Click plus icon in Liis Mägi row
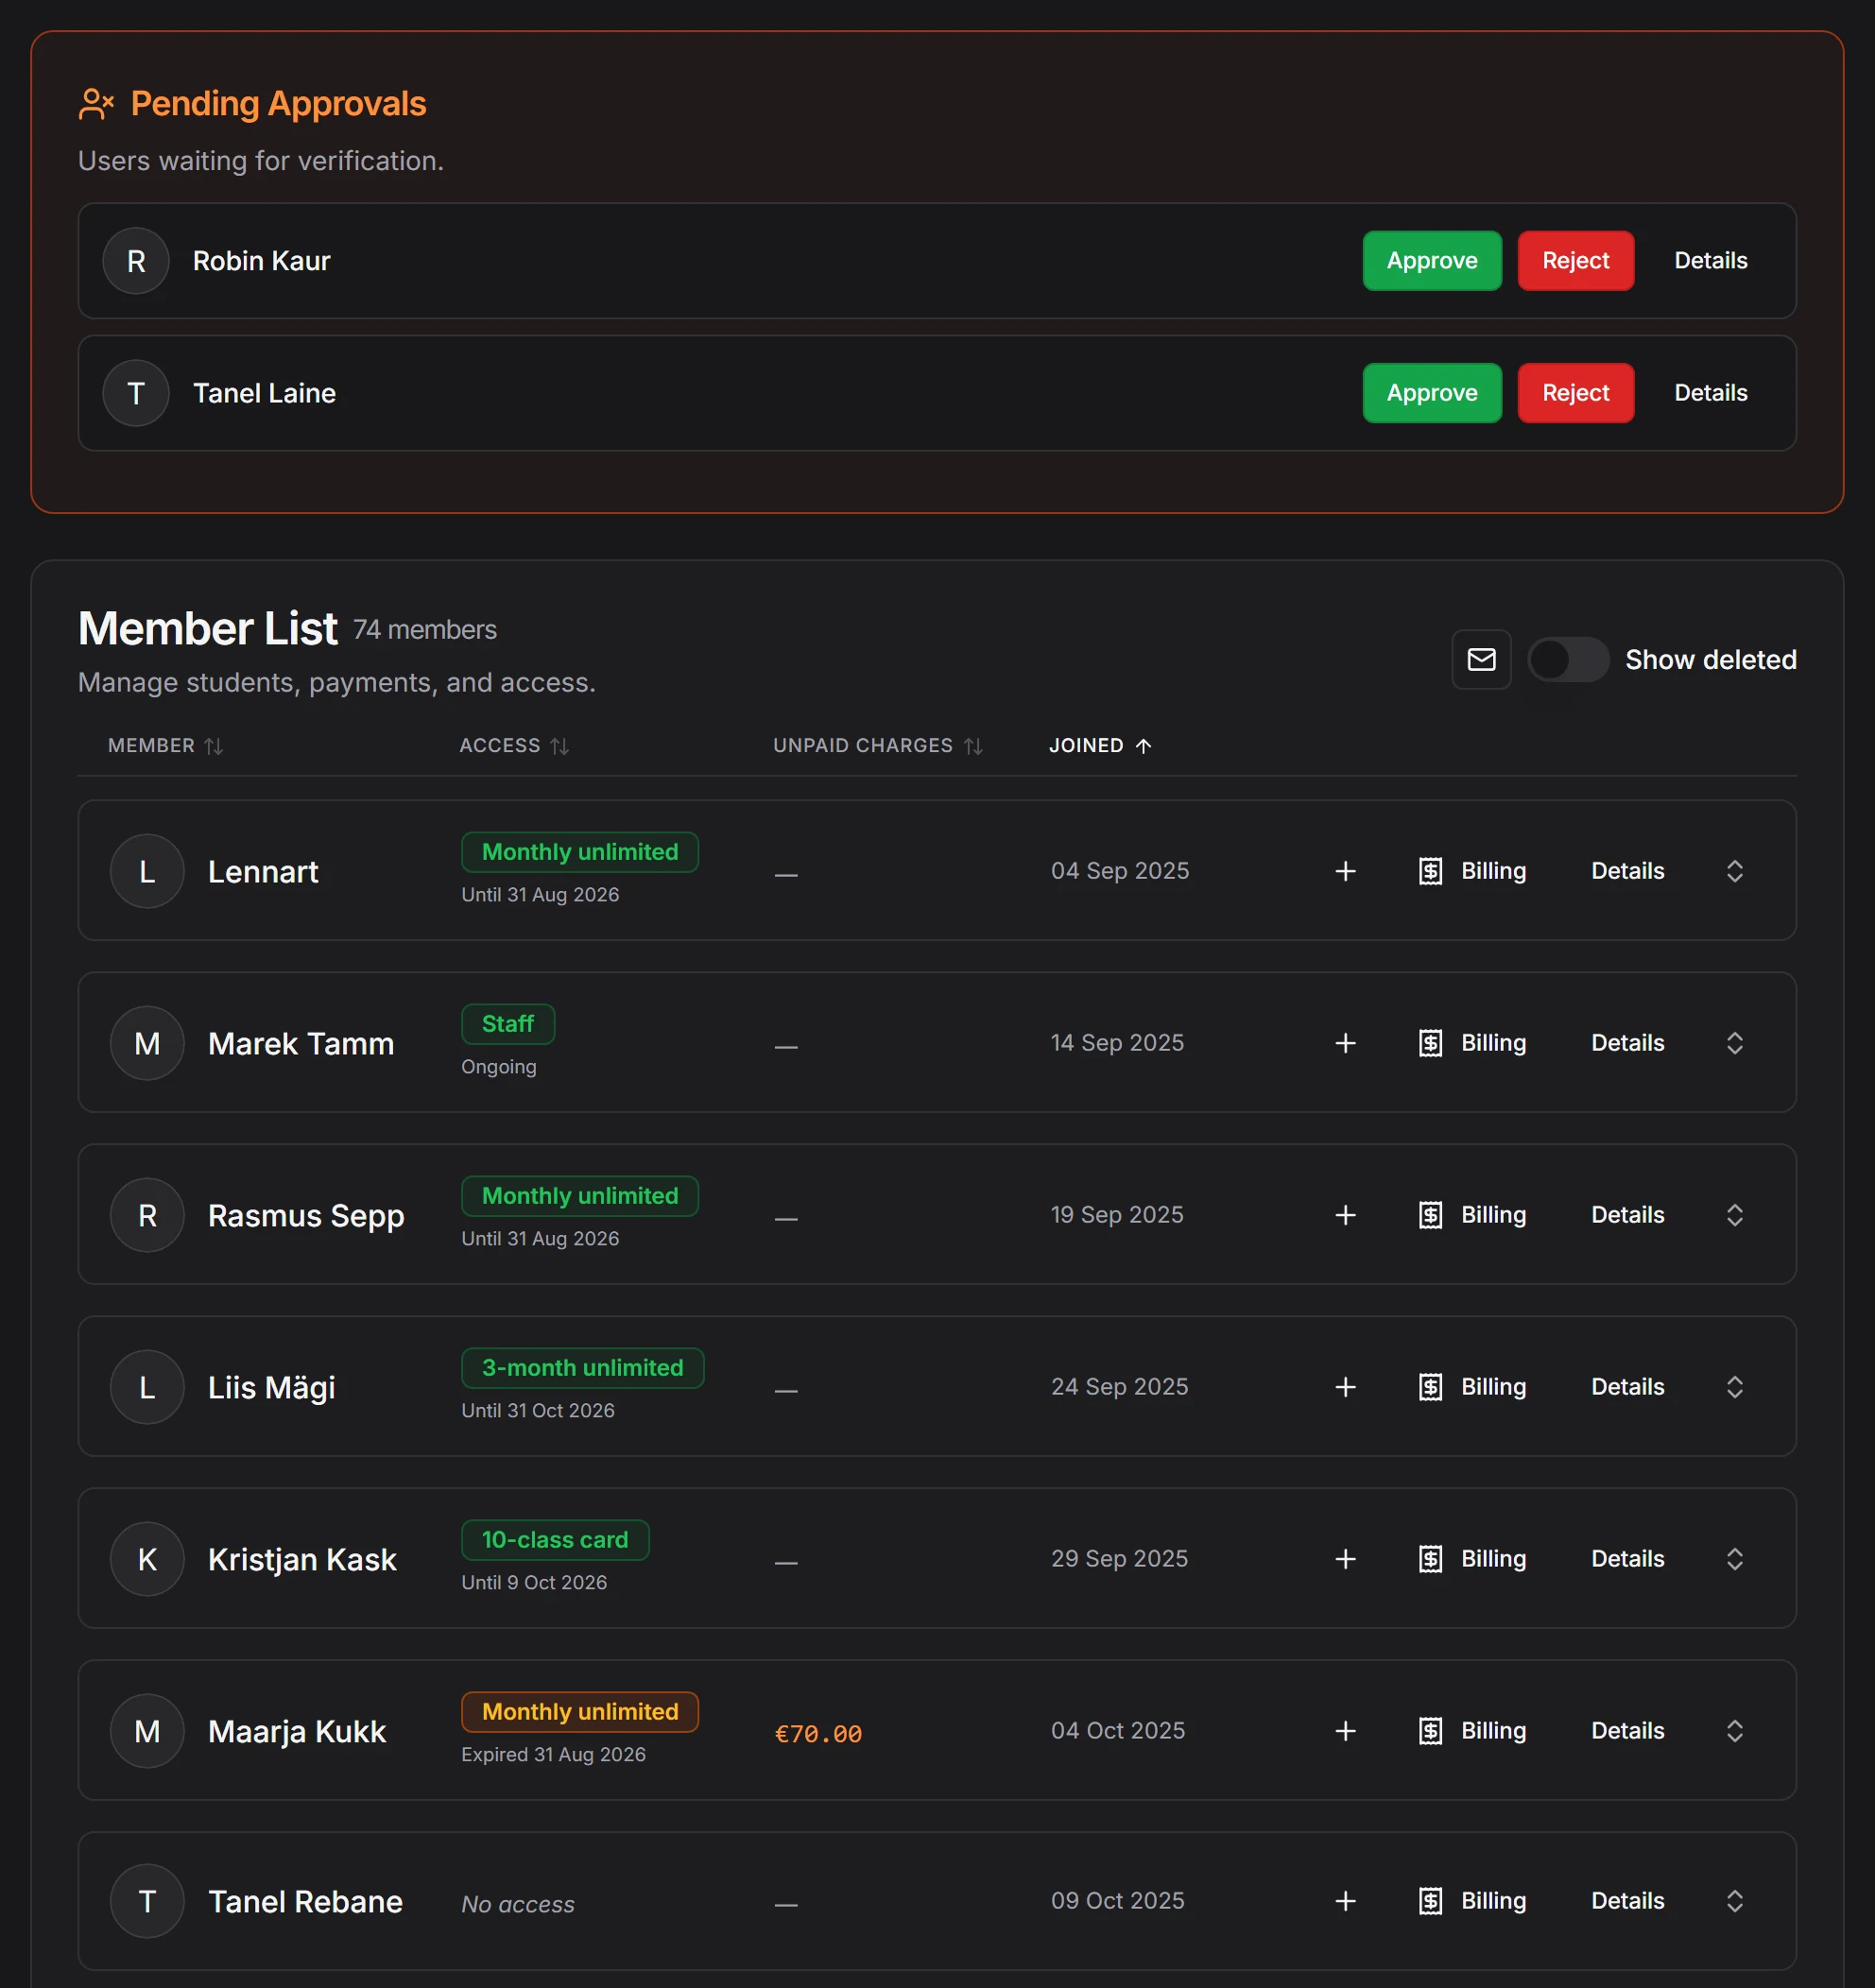The height and width of the screenshot is (1988, 1875). [1345, 1387]
